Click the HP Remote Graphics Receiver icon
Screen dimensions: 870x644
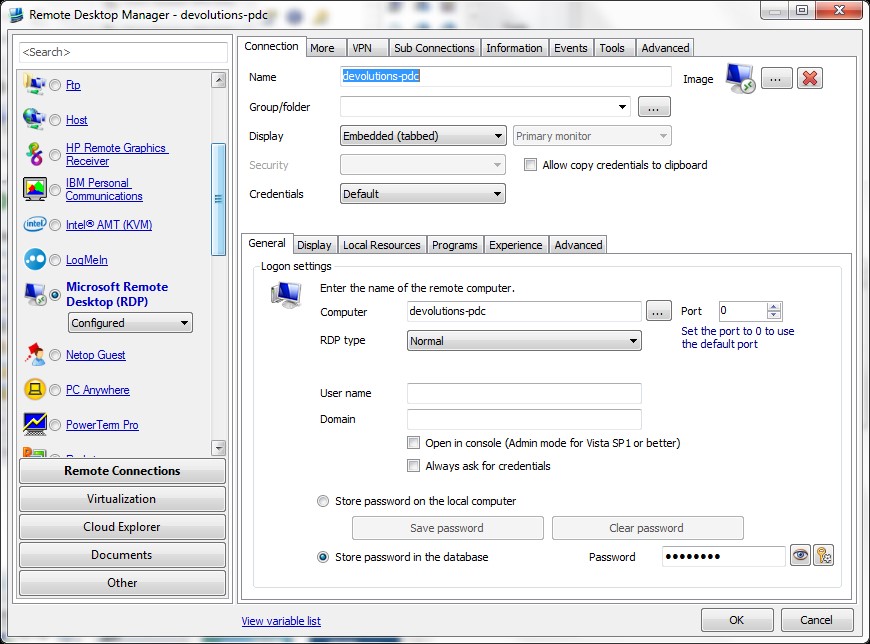(x=35, y=154)
